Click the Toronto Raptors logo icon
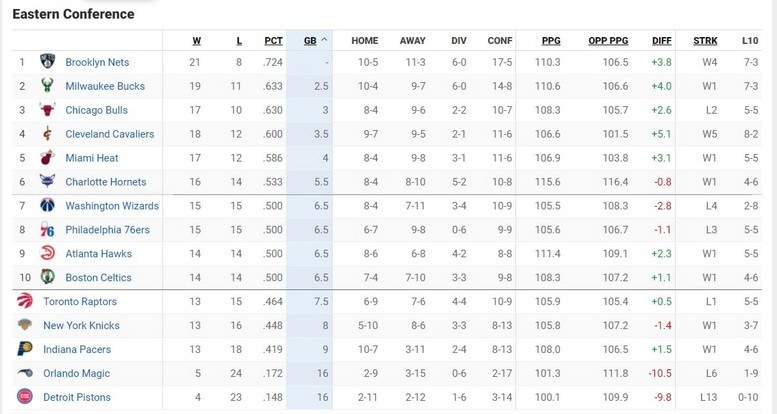Viewport: 777px width, 414px height. (25, 301)
